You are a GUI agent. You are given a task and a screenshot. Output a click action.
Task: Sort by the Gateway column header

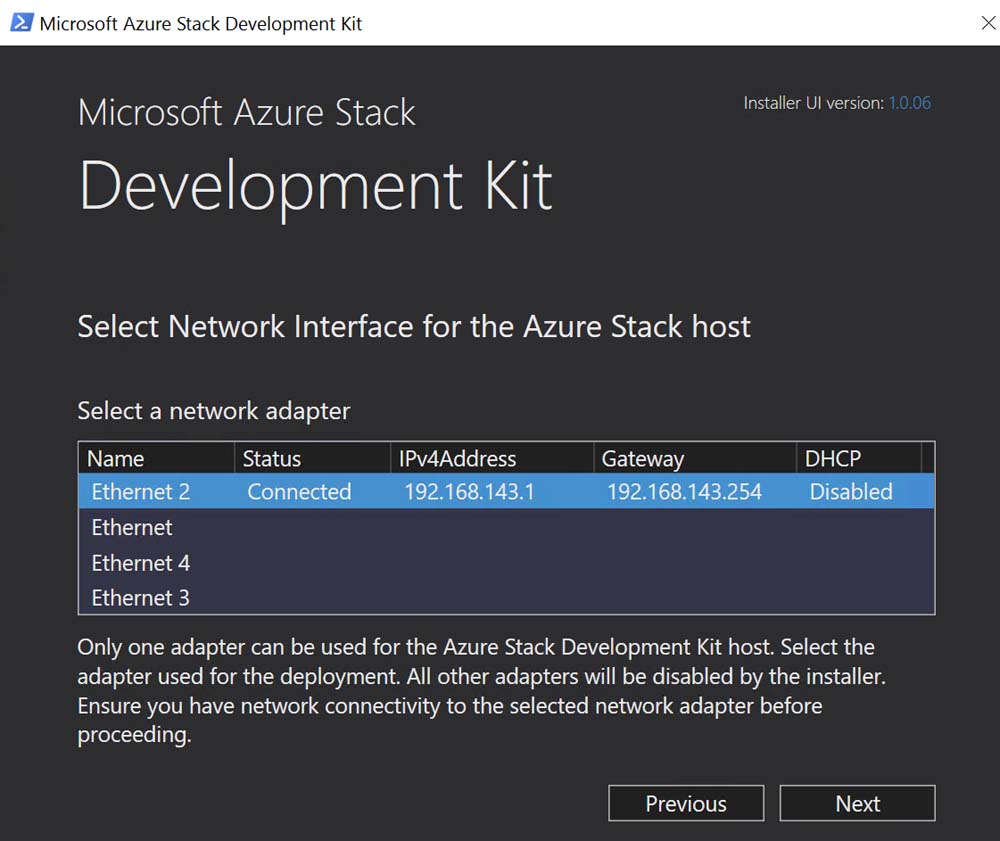643,459
